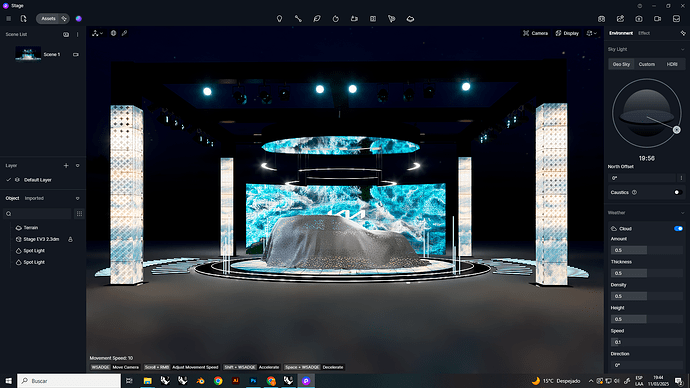This screenshot has height=388, width=690.
Task: Click the terrain tool icon in top toolbar
Action: 410,18
